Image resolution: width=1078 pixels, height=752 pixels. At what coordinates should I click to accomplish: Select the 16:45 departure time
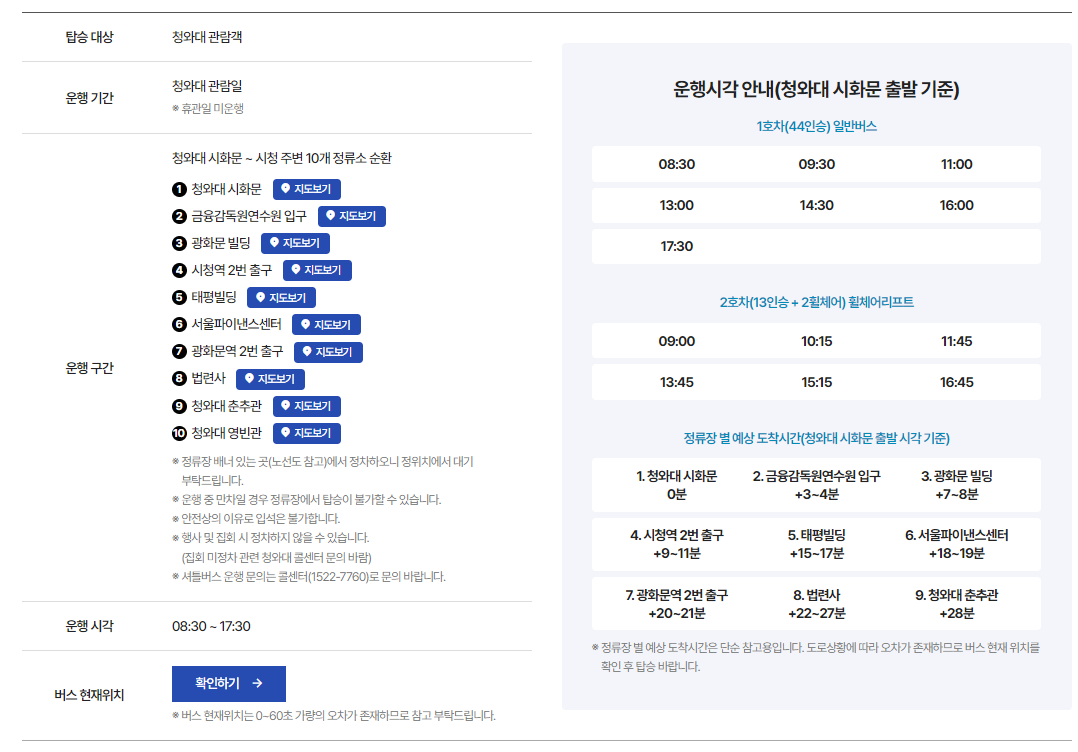(956, 382)
